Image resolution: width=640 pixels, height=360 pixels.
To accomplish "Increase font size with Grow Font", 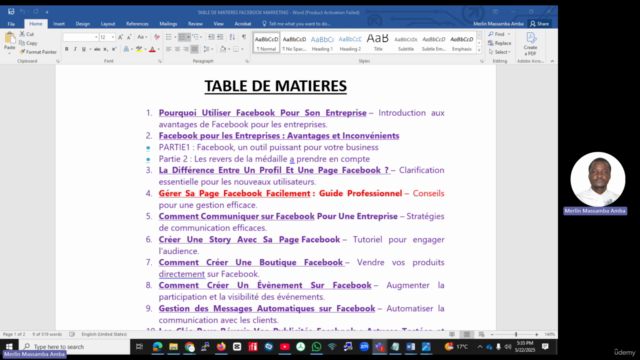I will (x=120, y=37).
